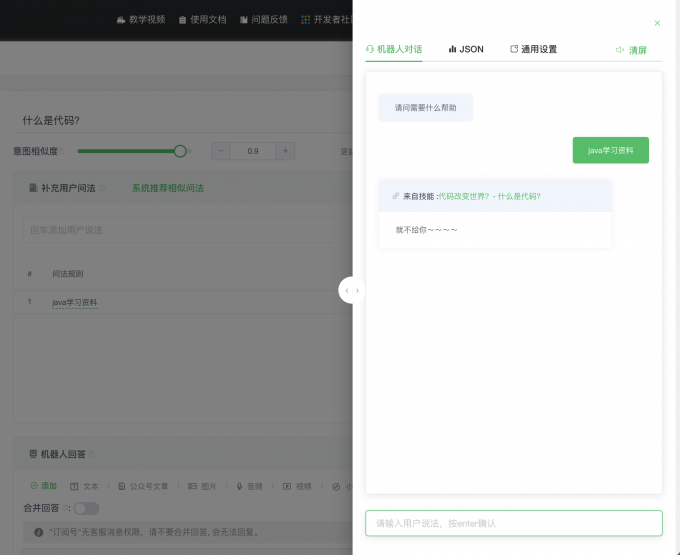Click 问题反馈 in the top navigation

(263, 19)
